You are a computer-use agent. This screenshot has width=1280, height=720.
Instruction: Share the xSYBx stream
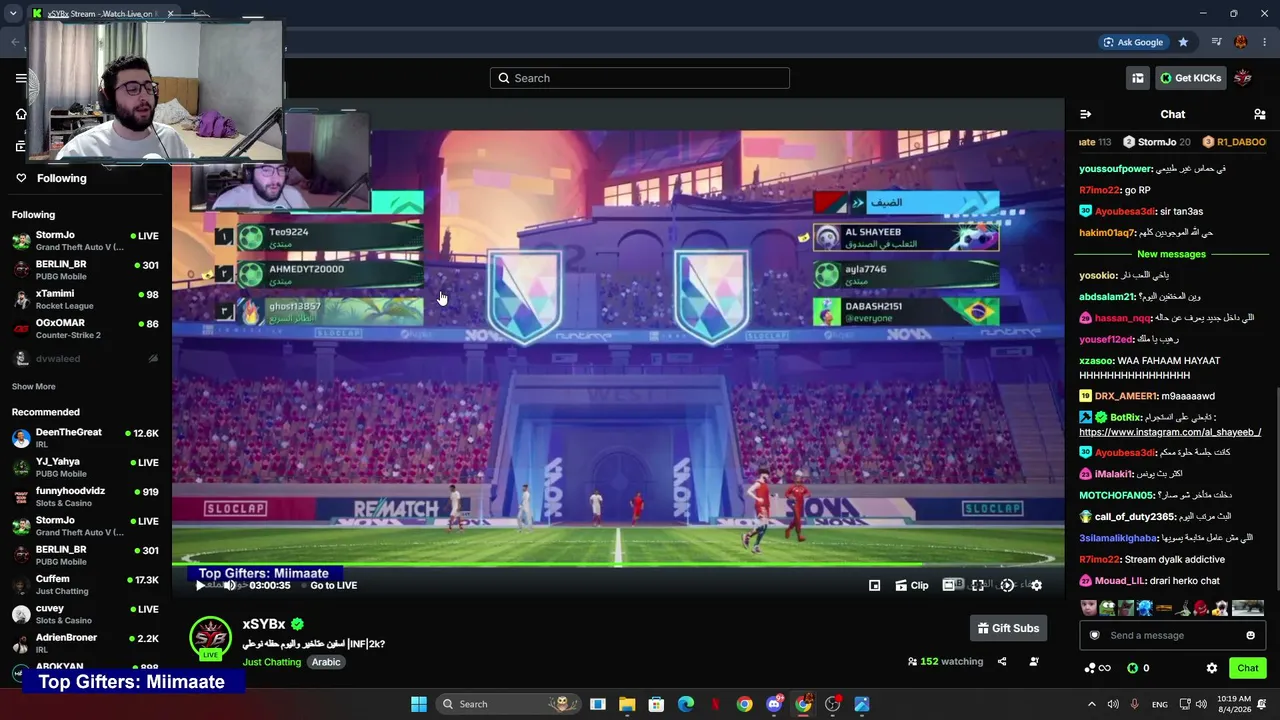click(x=1002, y=661)
